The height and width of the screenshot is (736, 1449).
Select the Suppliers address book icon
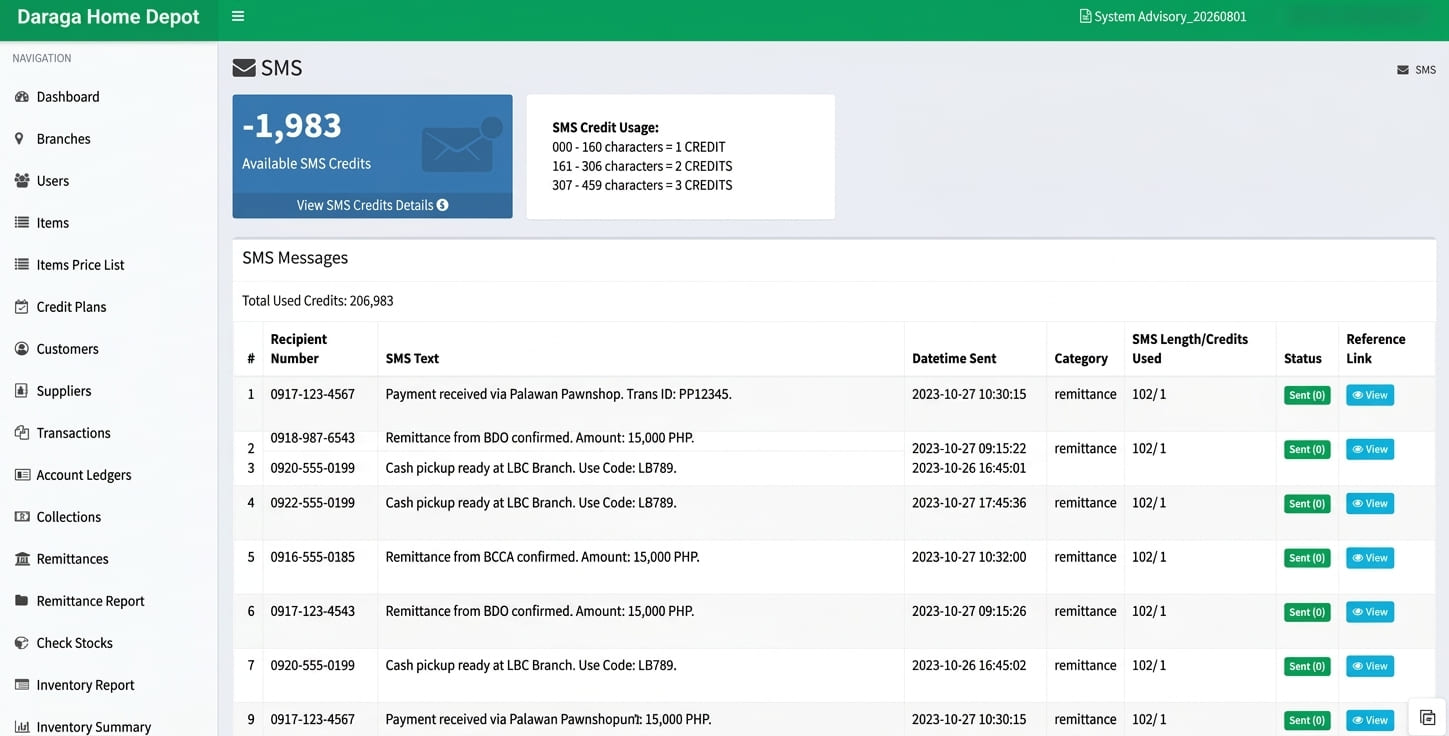21,391
